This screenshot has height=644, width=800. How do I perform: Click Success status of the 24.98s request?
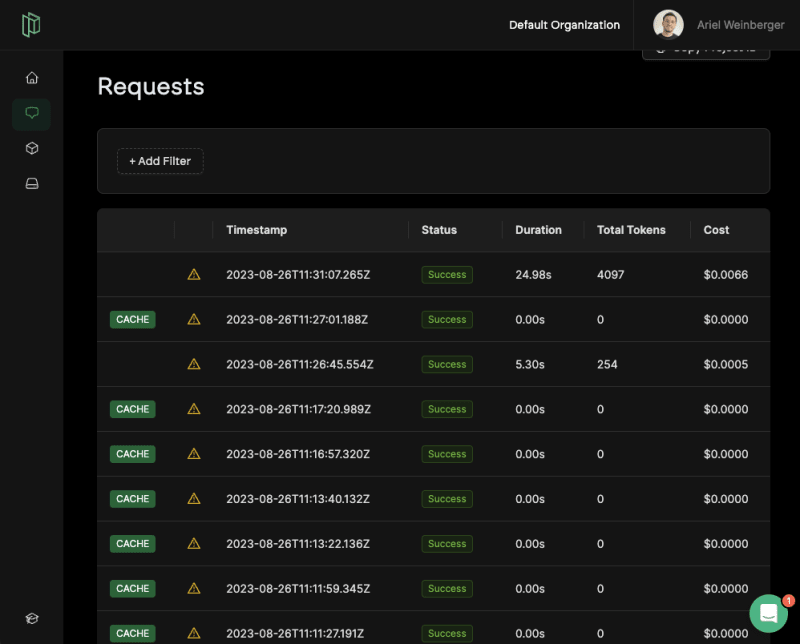click(x=447, y=275)
